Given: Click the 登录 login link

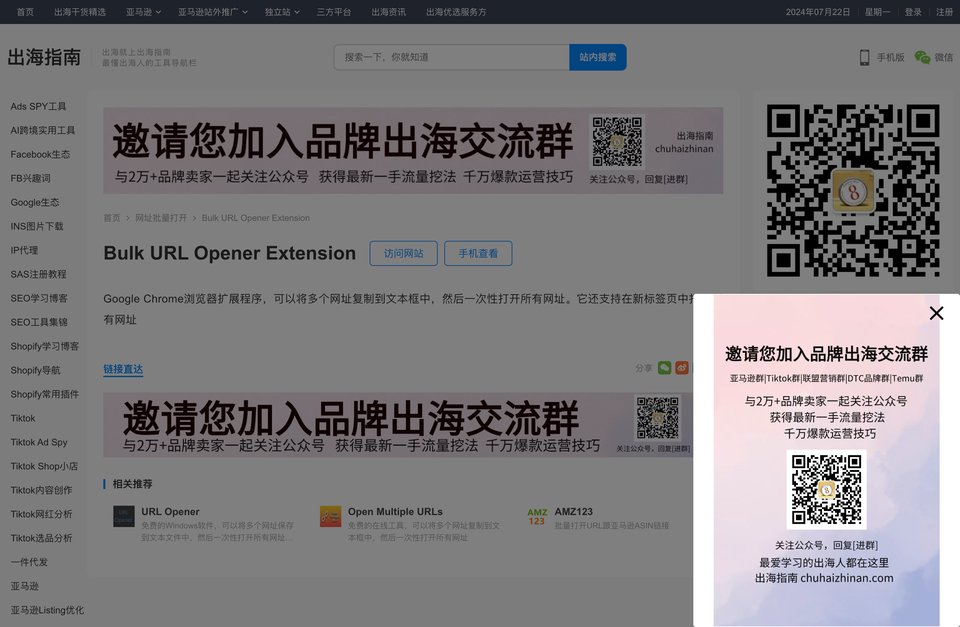Looking at the screenshot, I should pyautogui.click(x=913, y=12).
